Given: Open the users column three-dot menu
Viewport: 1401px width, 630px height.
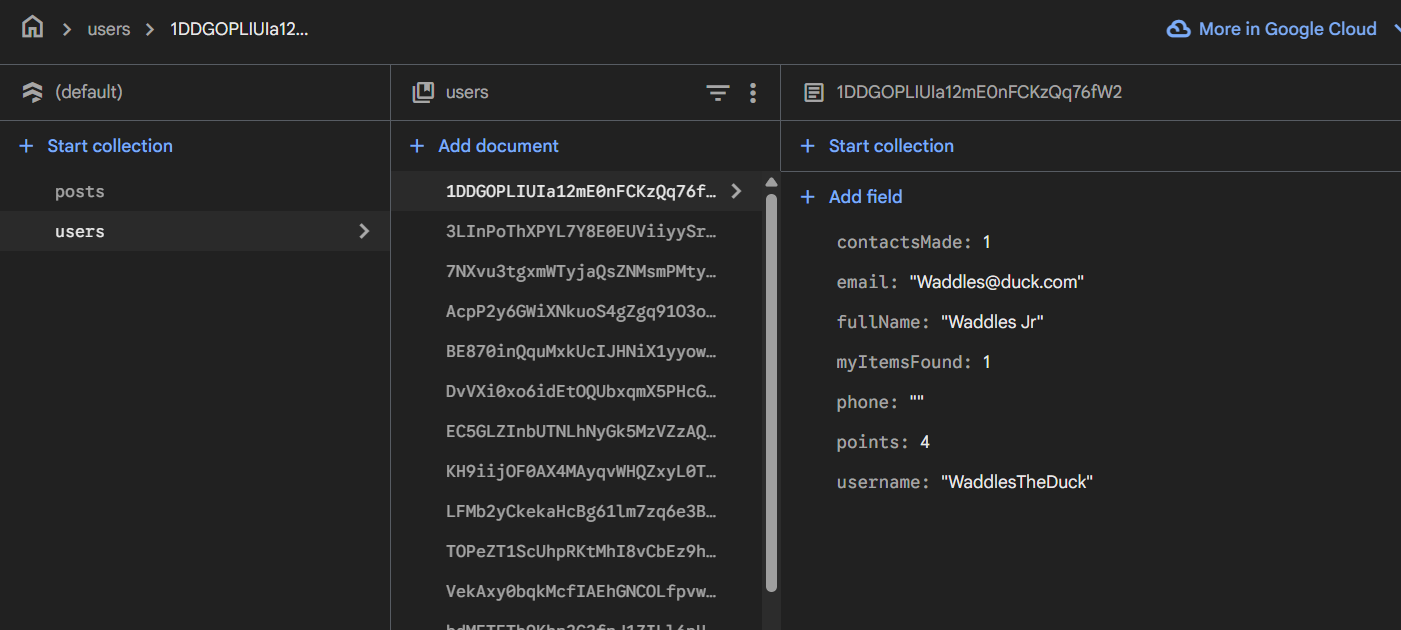Looking at the screenshot, I should pyautogui.click(x=753, y=93).
